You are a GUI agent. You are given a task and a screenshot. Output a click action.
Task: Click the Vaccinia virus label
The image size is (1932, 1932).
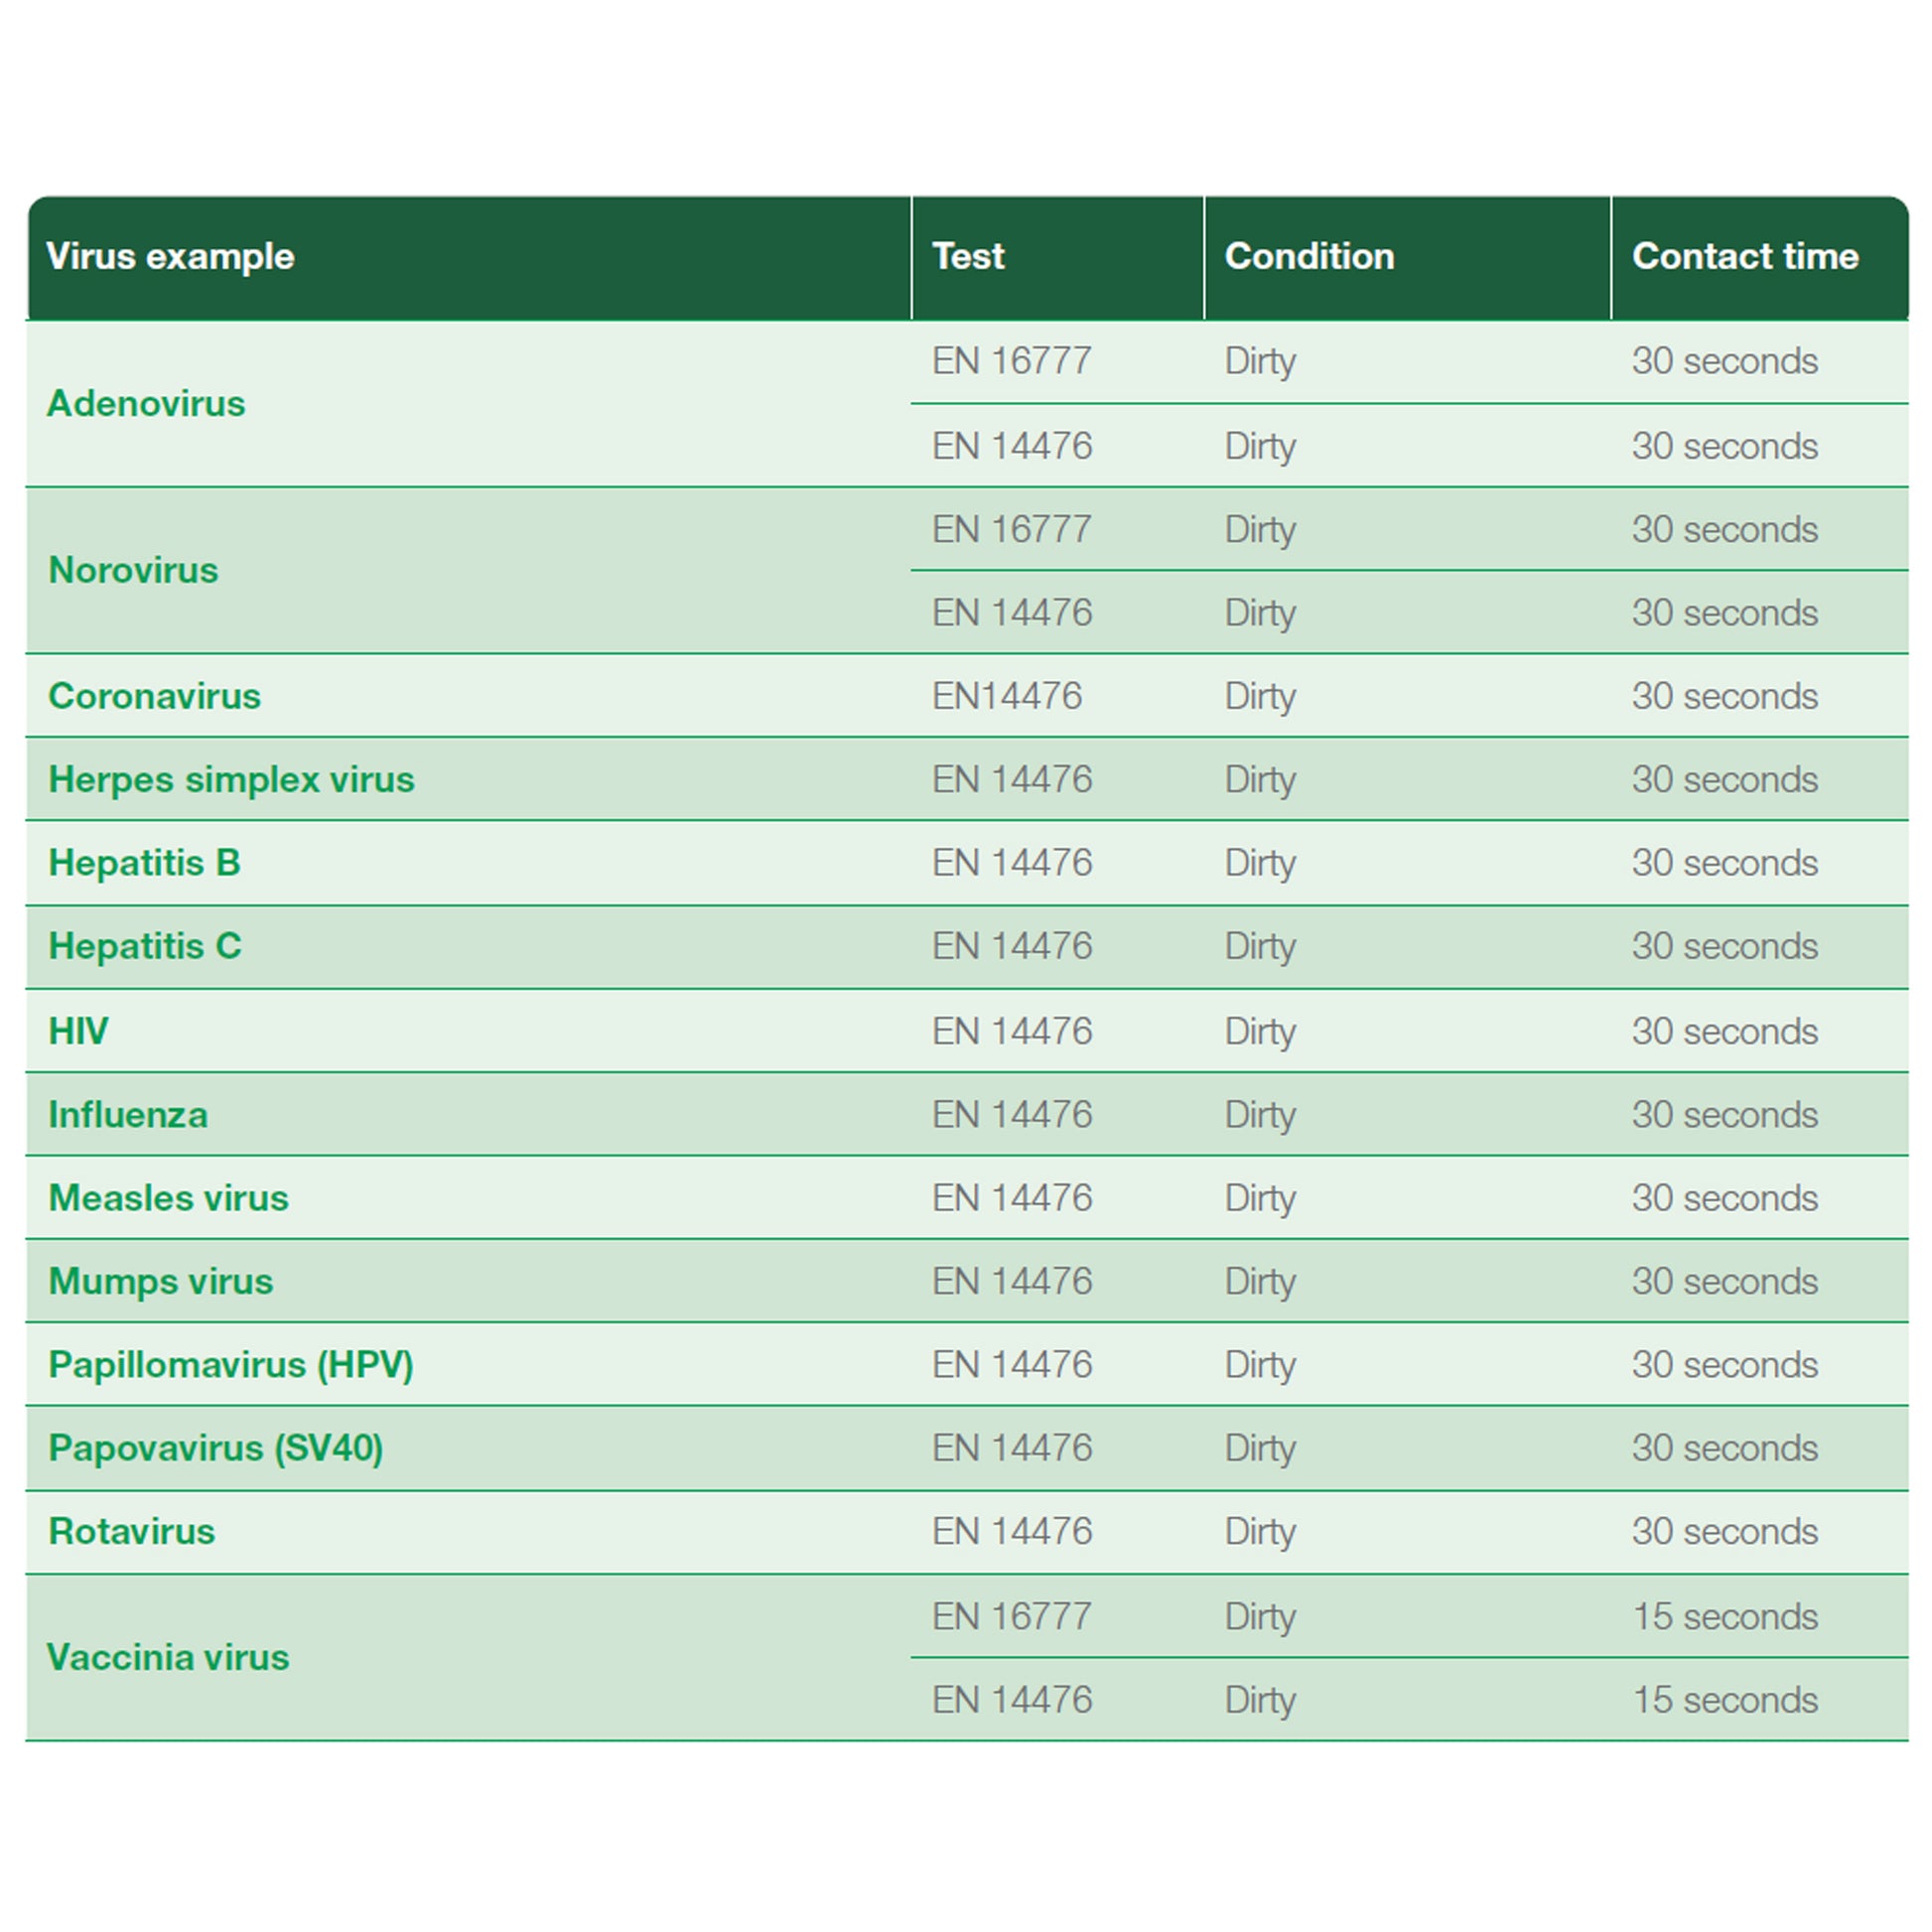coord(168,1657)
